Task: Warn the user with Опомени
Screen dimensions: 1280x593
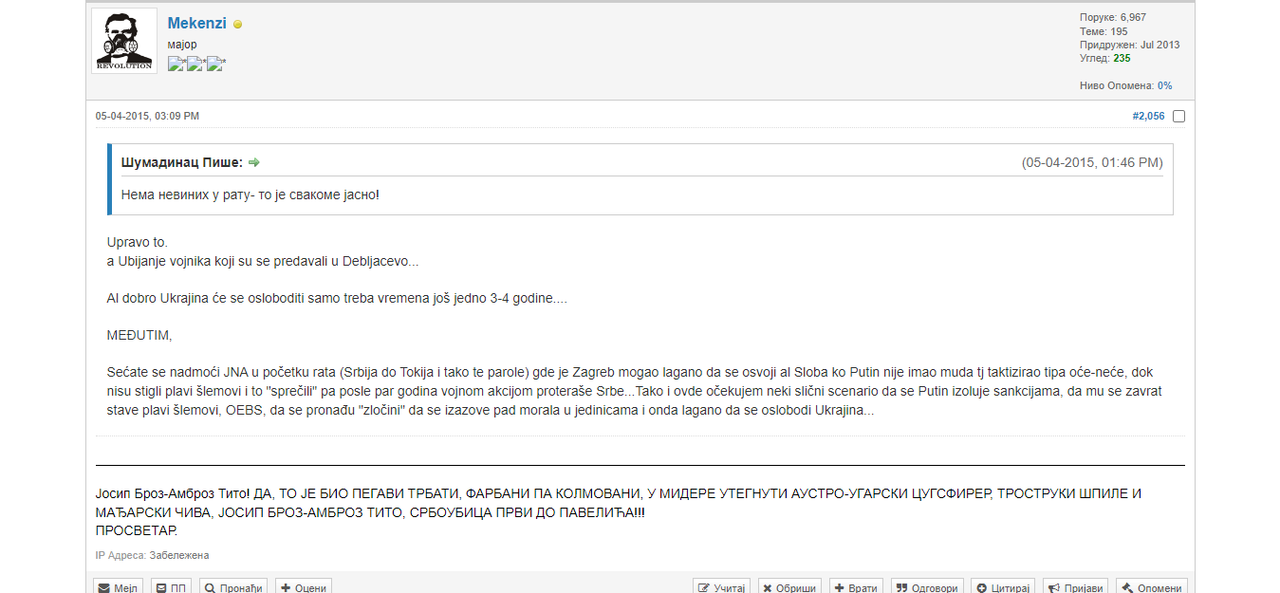Action: [x=1152, y=588]
